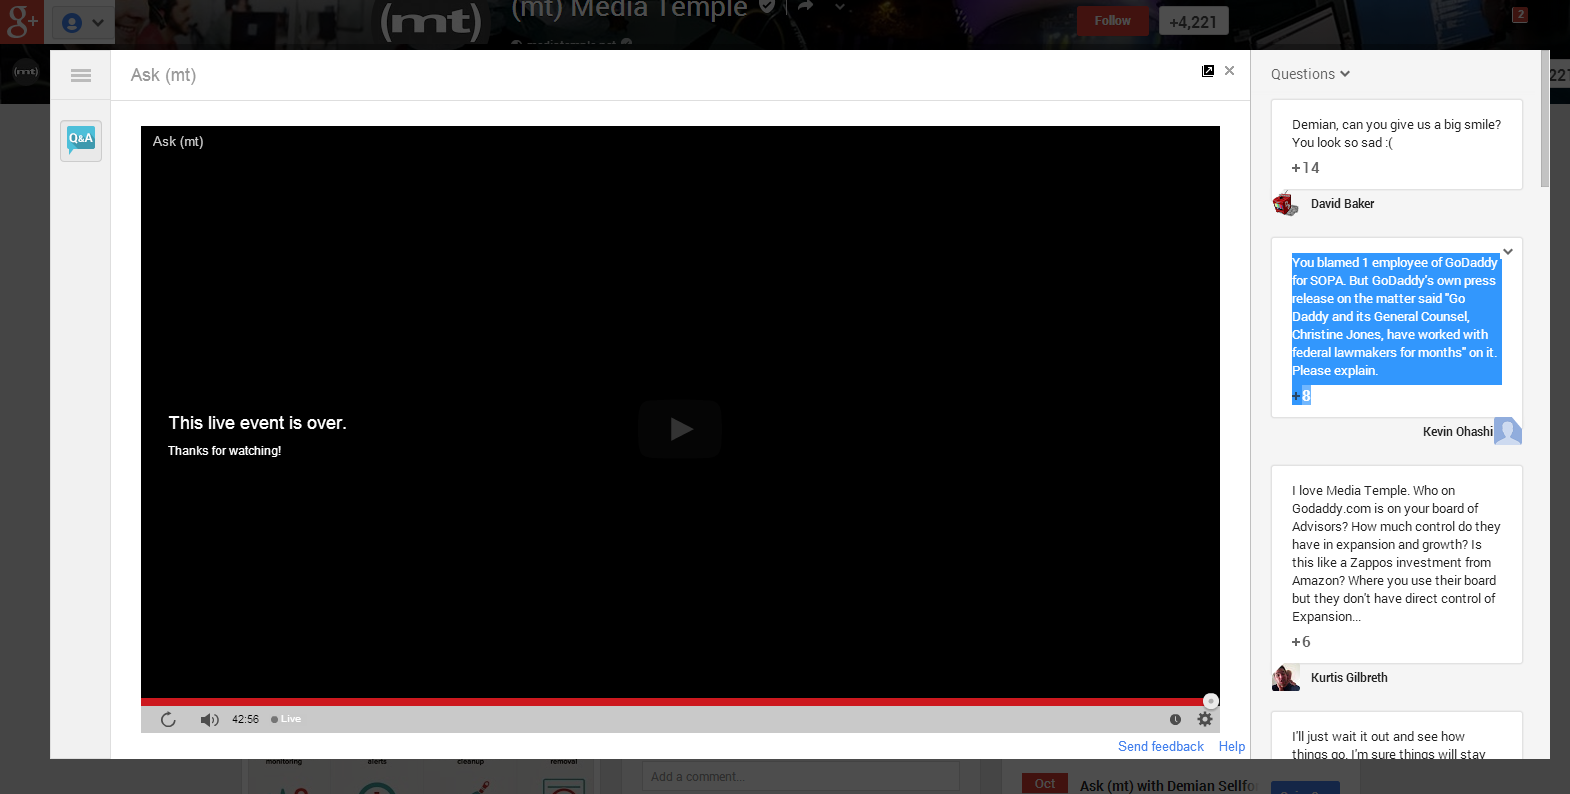Open Kevin Ohashi's profile avatar
Image resolution: width=1570 pixels, height=794 pixels.
click(1508, 431)
